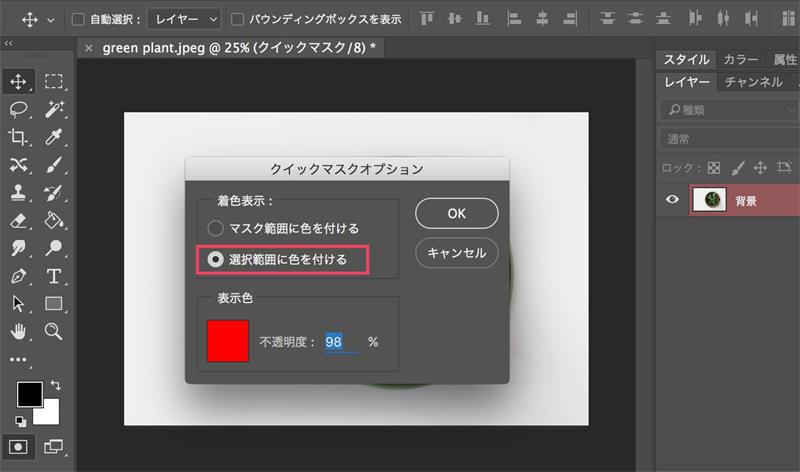This screenshot has width=800, height=472.
Task: Click the OK button in dialog
Action: pyautogui.click(x=456, y=213)
